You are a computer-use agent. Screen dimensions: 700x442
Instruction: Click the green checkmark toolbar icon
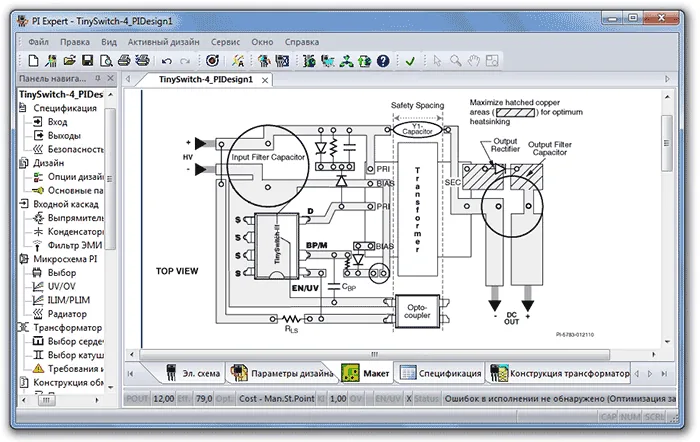[x=410, y=61]
